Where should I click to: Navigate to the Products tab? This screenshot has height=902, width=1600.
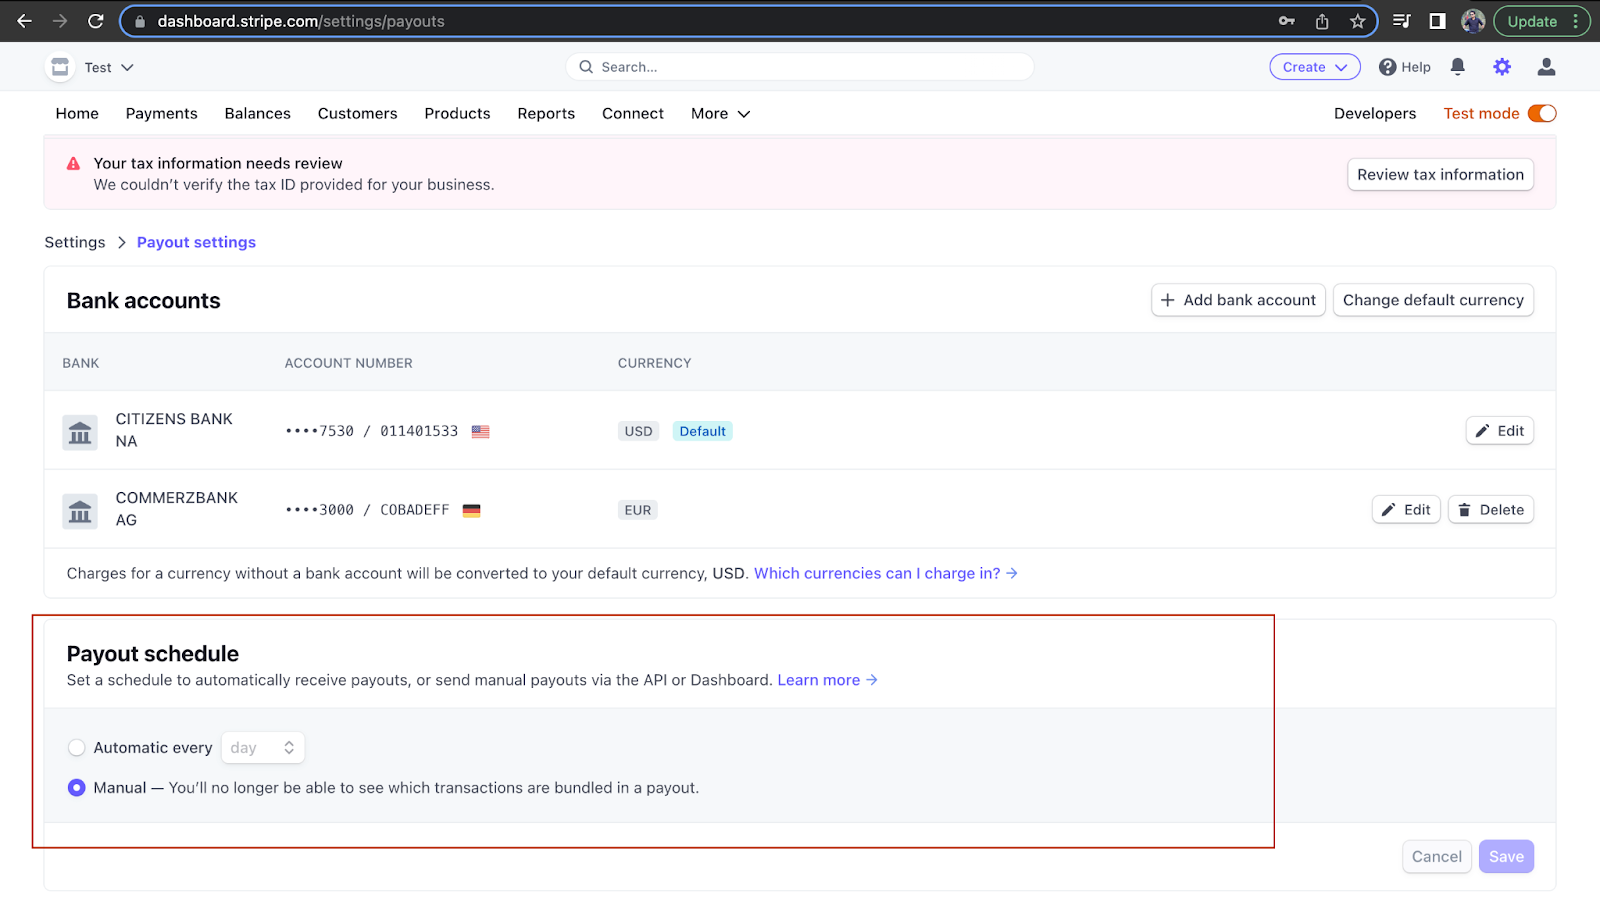point(457,114)
